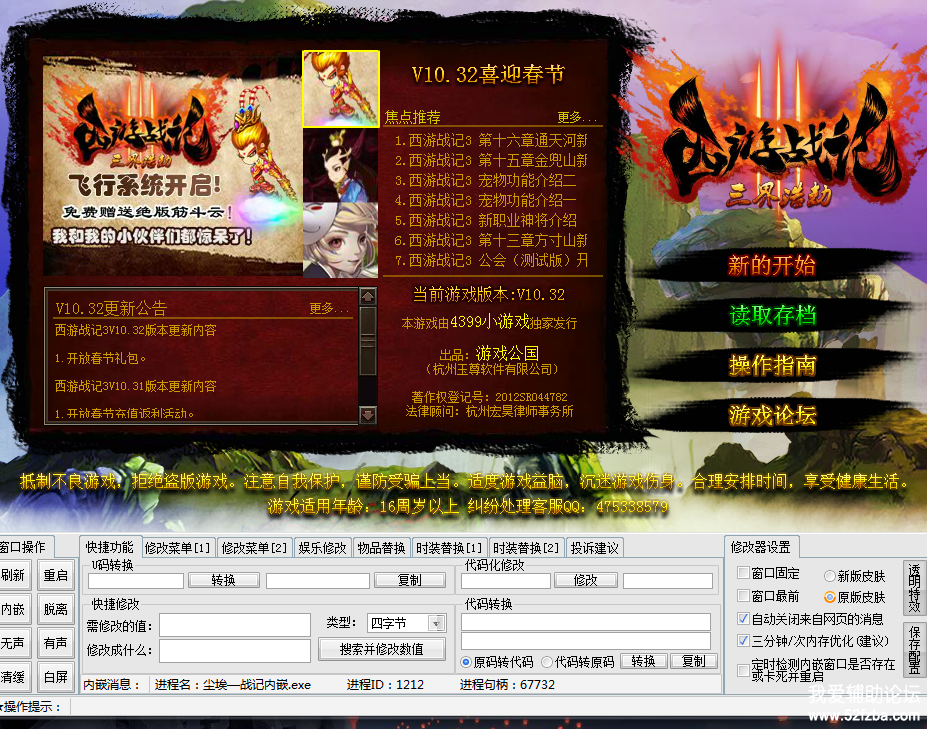Viewport: 927px width, 729px height.
Task: Open article 宠物功能介绍一
Action: pyautogui.click(x=485, y=200)
